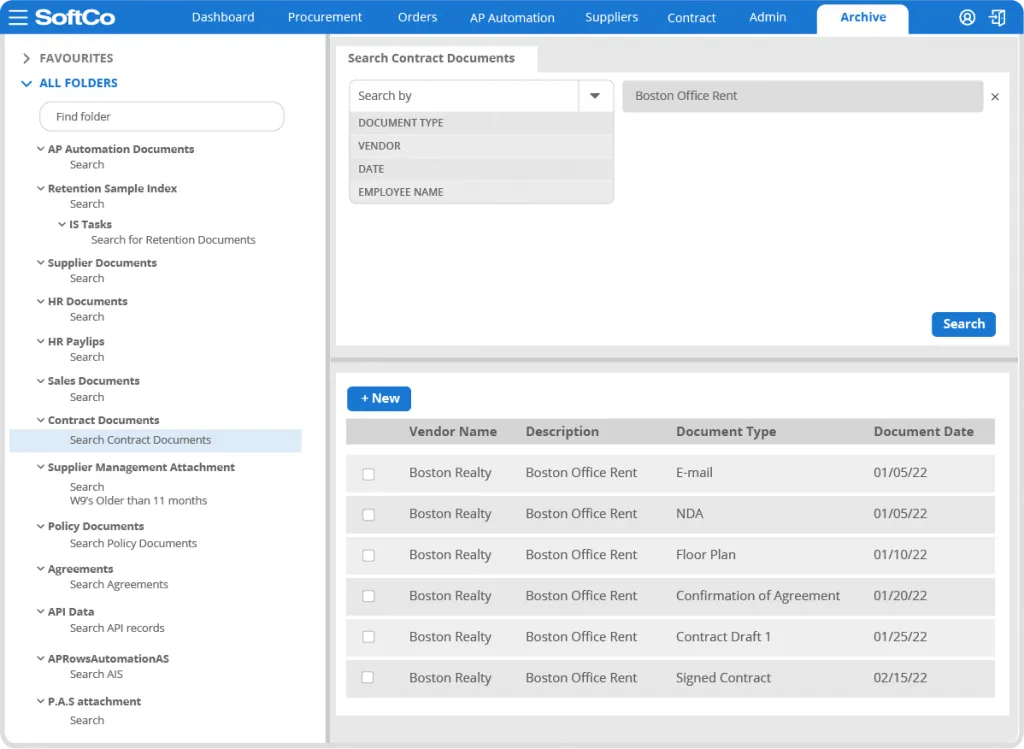This screenshot has width=1024, height=749.
Task: Check the Floor Plan document checkbox
Action: [x=368, y=555]
